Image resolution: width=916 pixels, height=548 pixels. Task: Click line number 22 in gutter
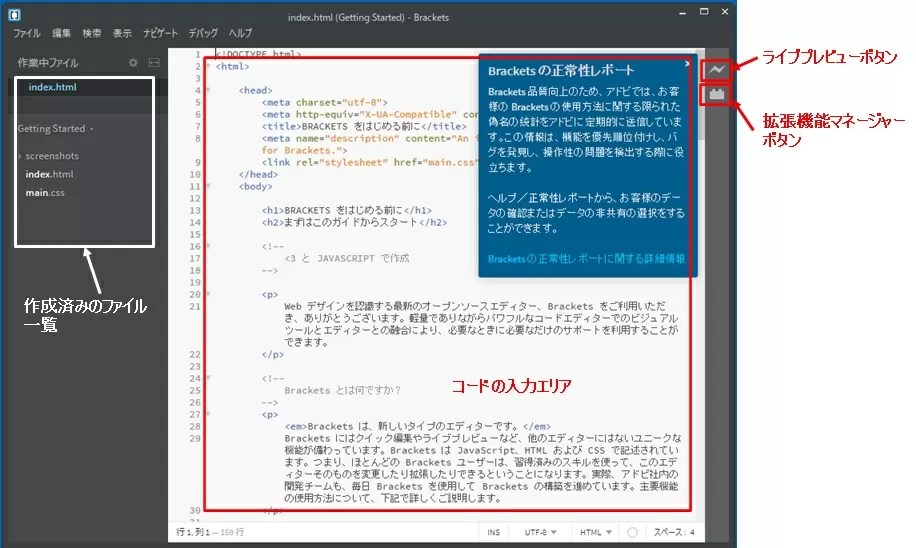[x=195, y=355]
